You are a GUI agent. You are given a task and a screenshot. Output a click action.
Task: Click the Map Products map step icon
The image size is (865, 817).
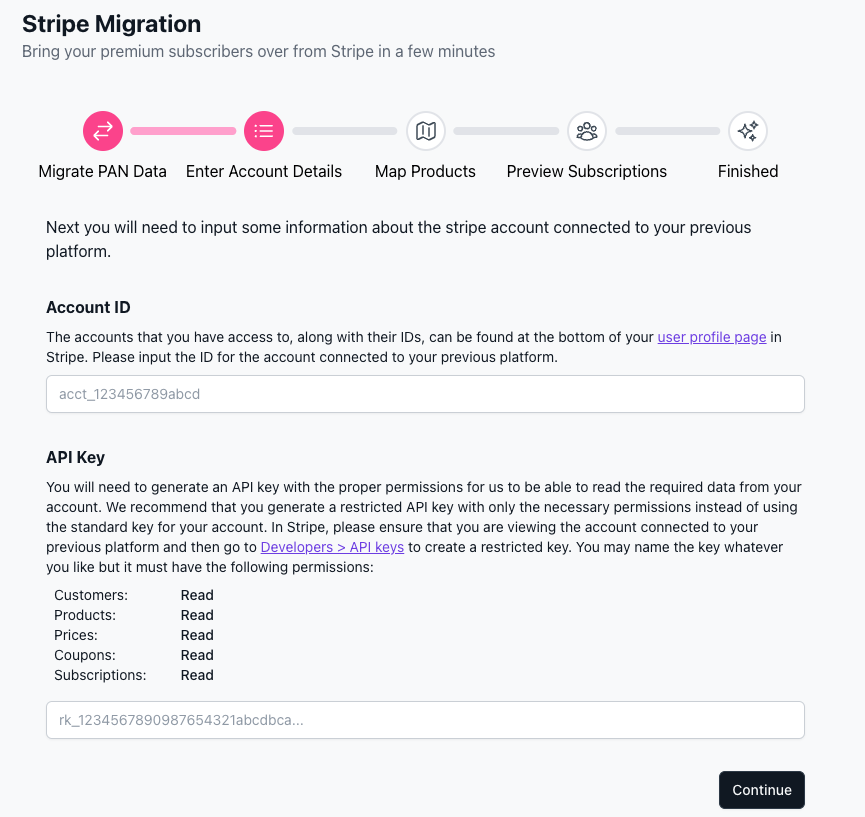[425, 131]
